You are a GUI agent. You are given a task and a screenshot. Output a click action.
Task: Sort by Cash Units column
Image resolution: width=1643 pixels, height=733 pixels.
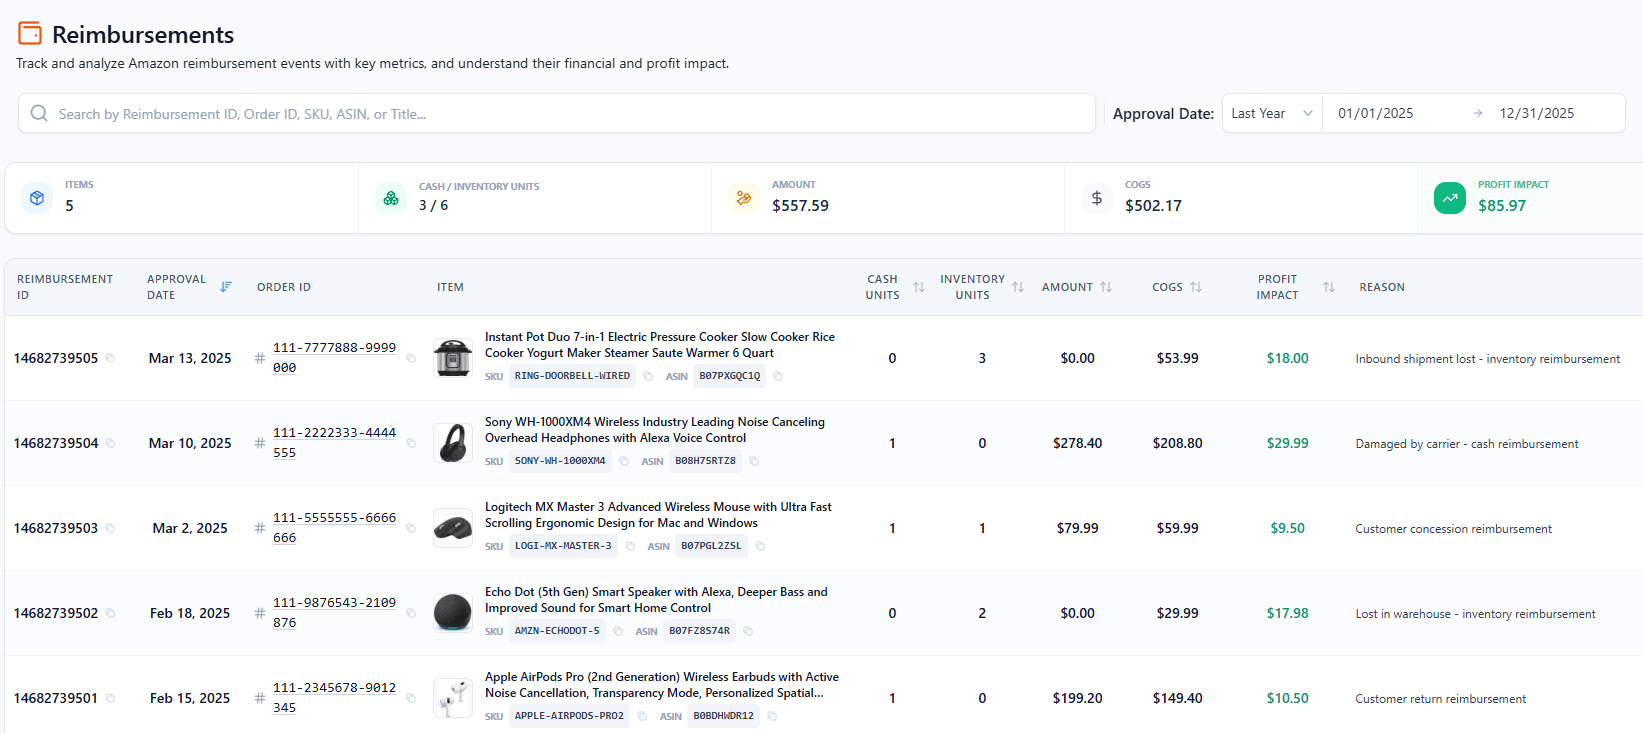click(918, 287)
